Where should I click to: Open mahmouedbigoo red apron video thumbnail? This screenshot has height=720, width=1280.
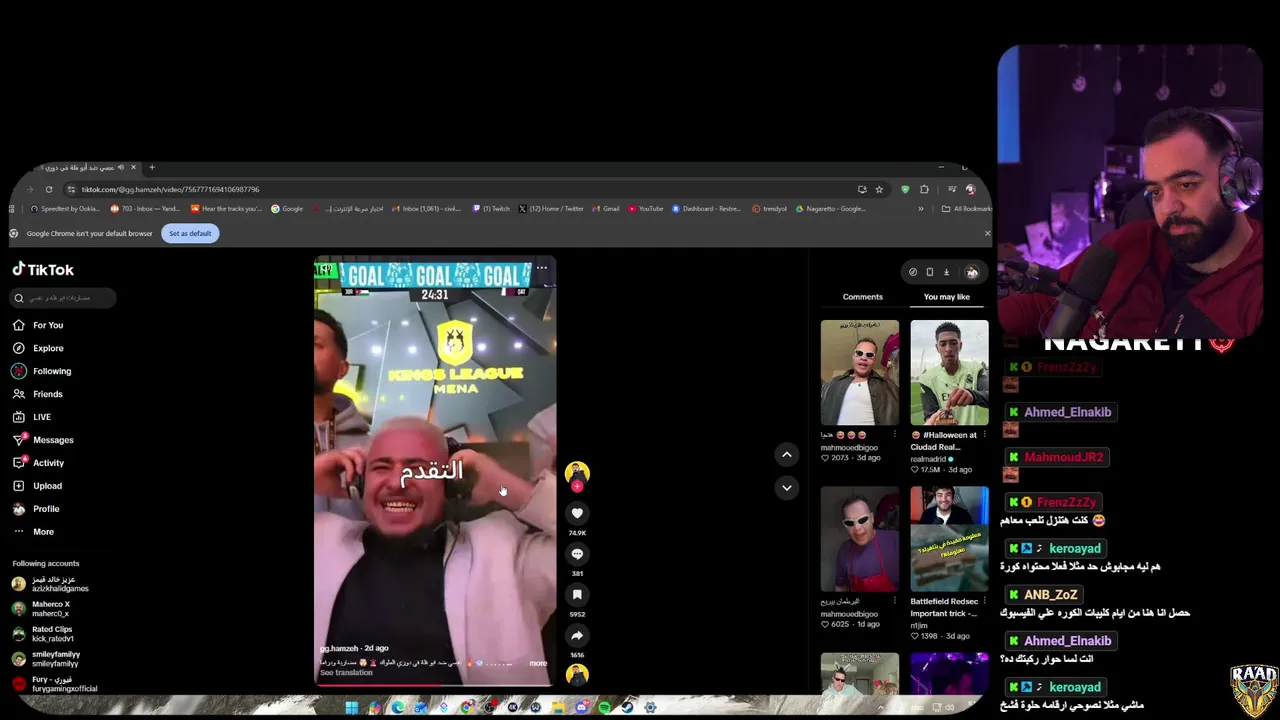point(860,539)
